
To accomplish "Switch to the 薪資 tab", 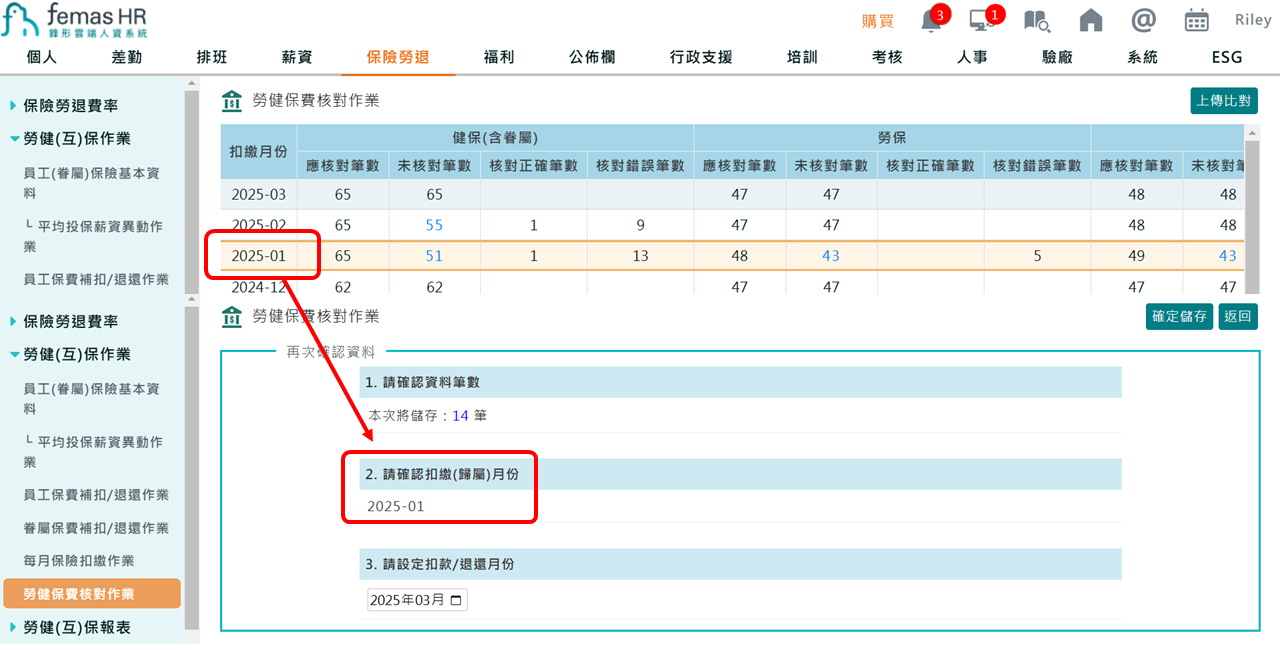I will 296,57.
